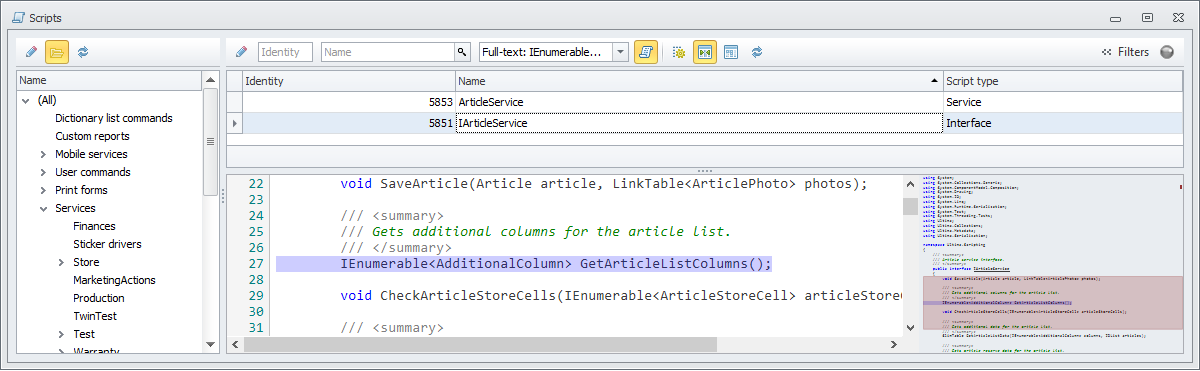Click line number 27 in gutter
Viewport: 1200px width, 371px height.
point(256,264)
